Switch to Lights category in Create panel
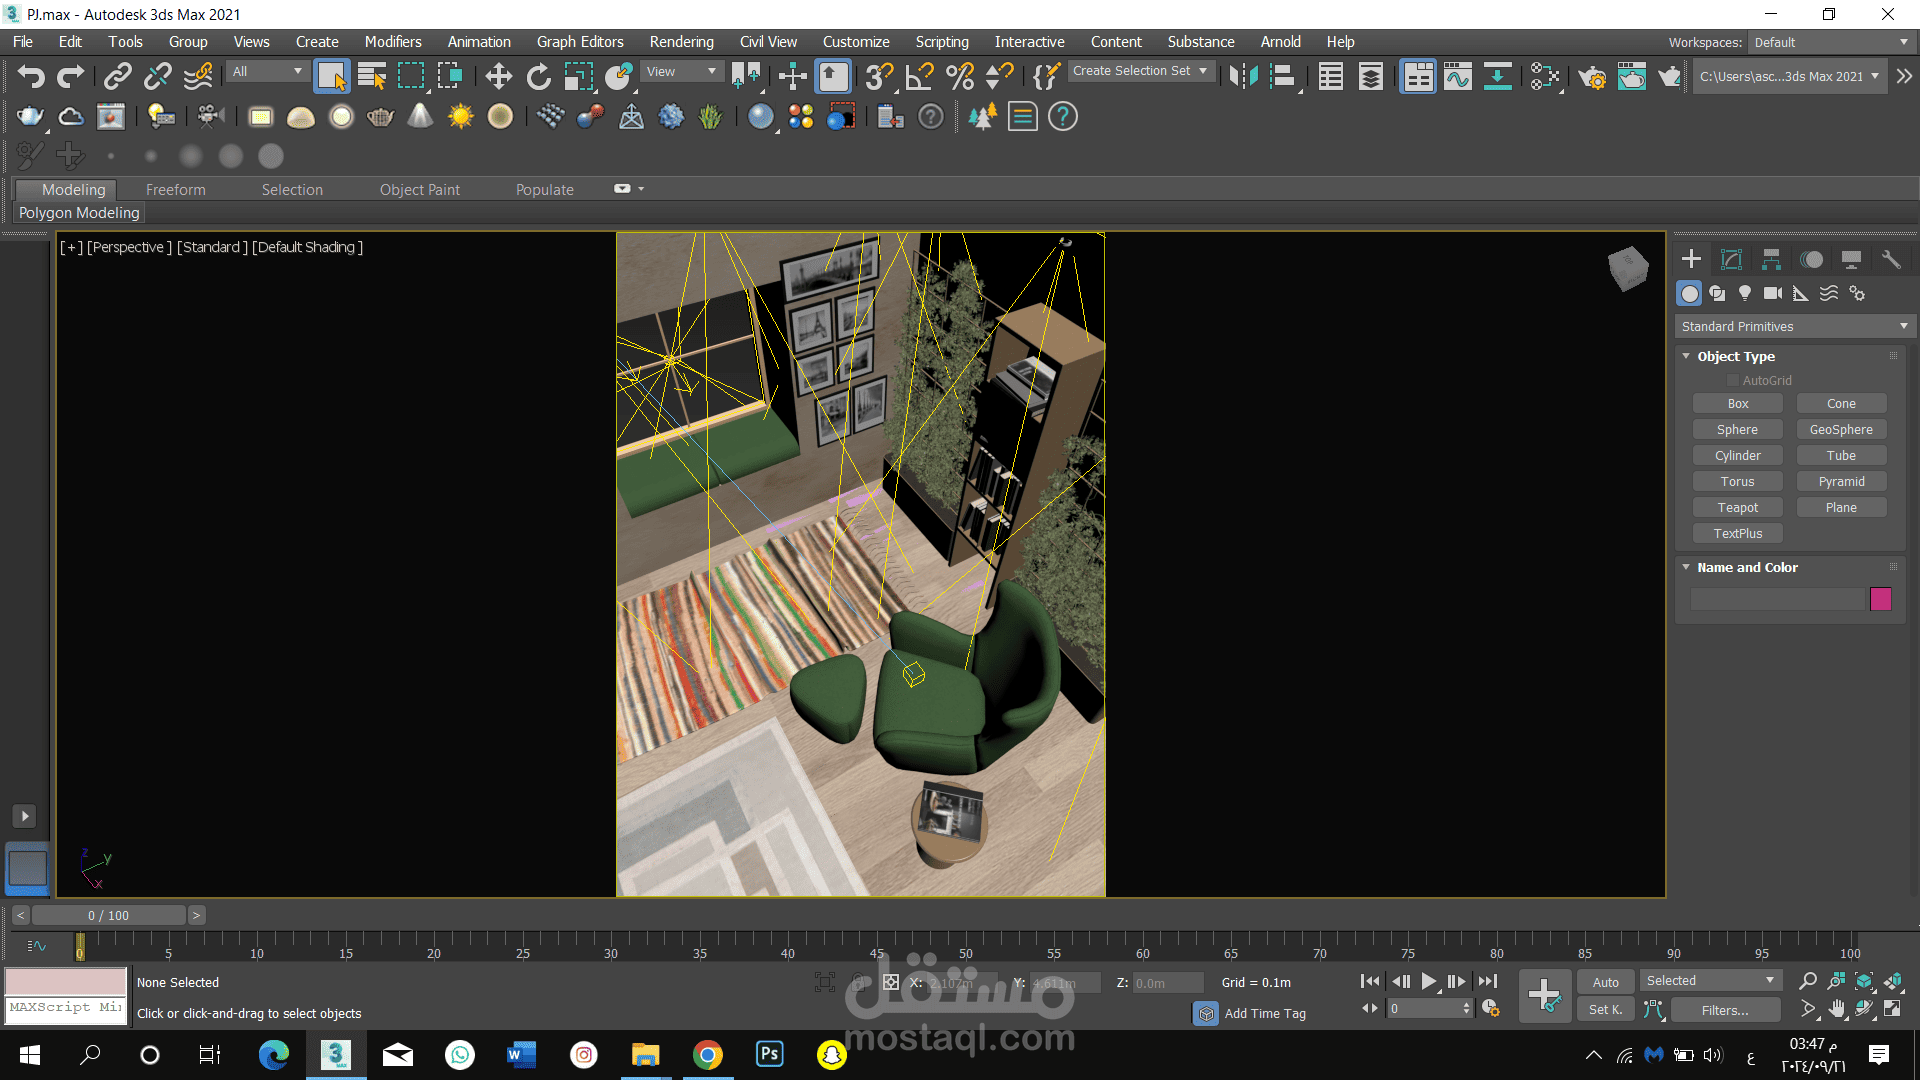 pos(1745,293)
